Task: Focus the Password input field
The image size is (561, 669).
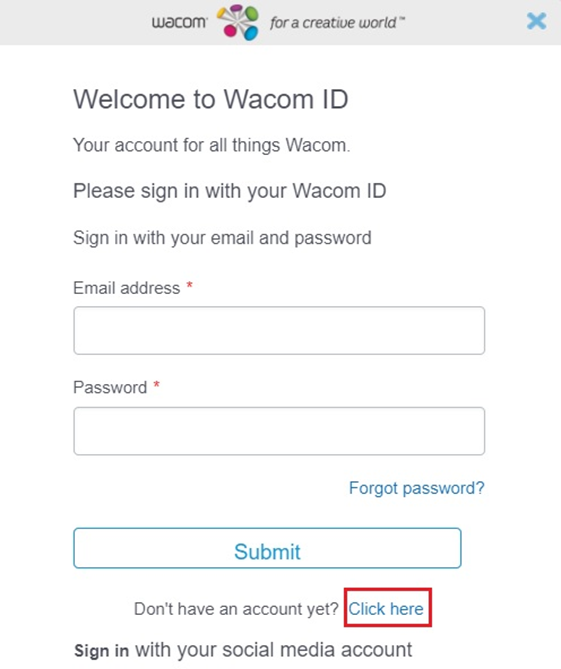Action: tap(279, 431)
